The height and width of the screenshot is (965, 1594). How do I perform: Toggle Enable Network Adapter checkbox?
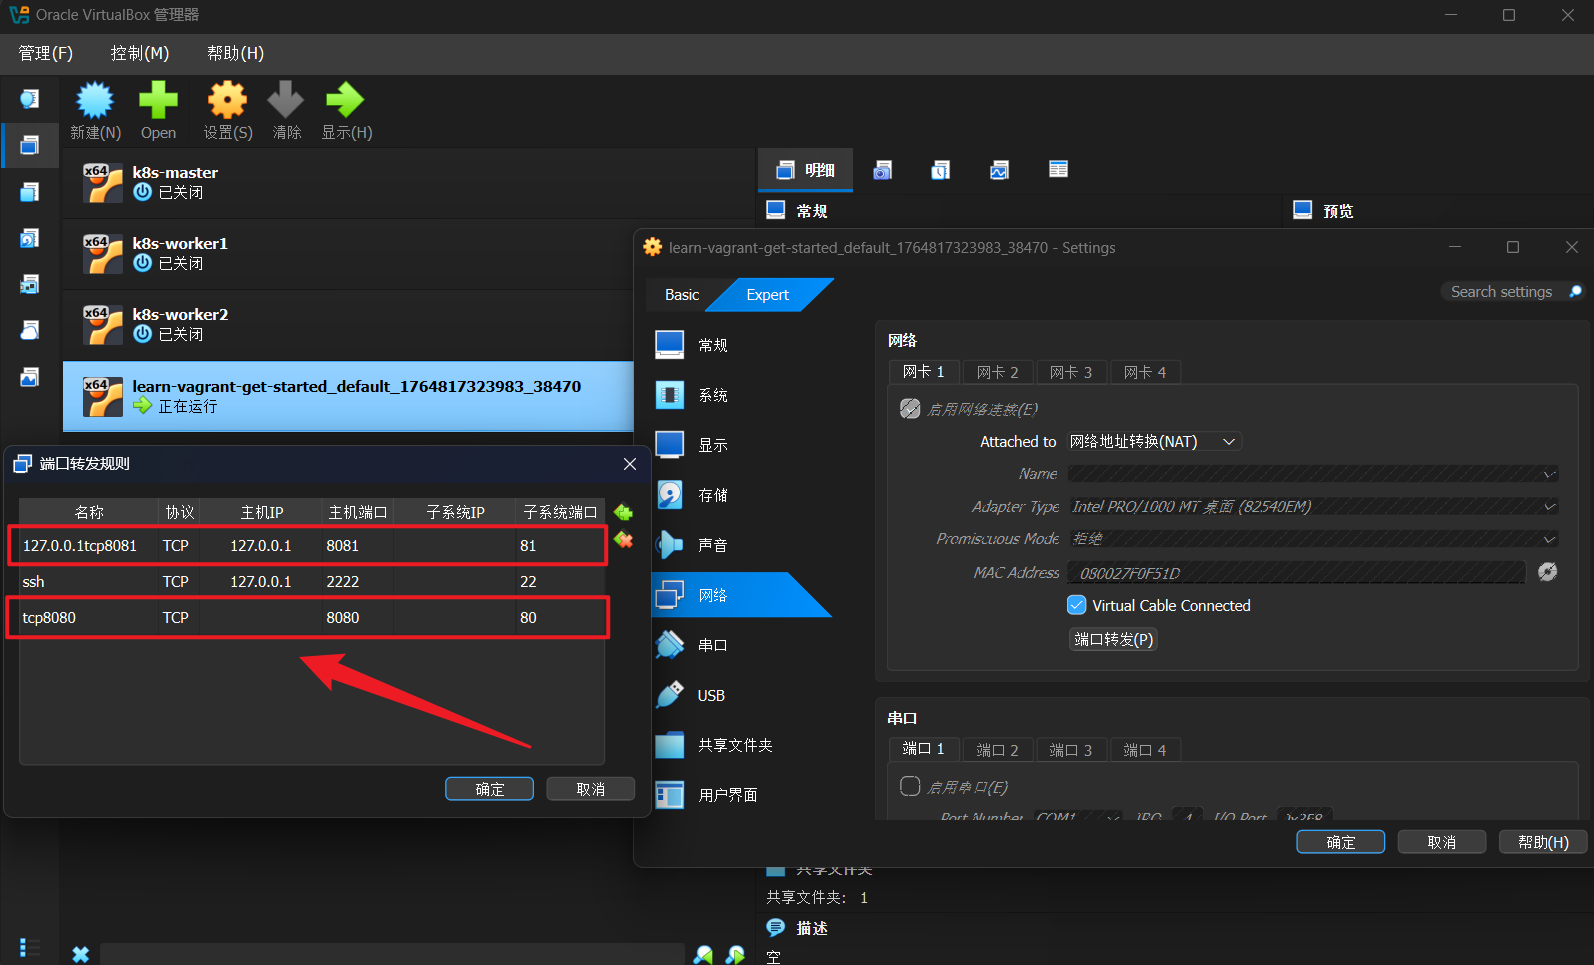point(910,409)
